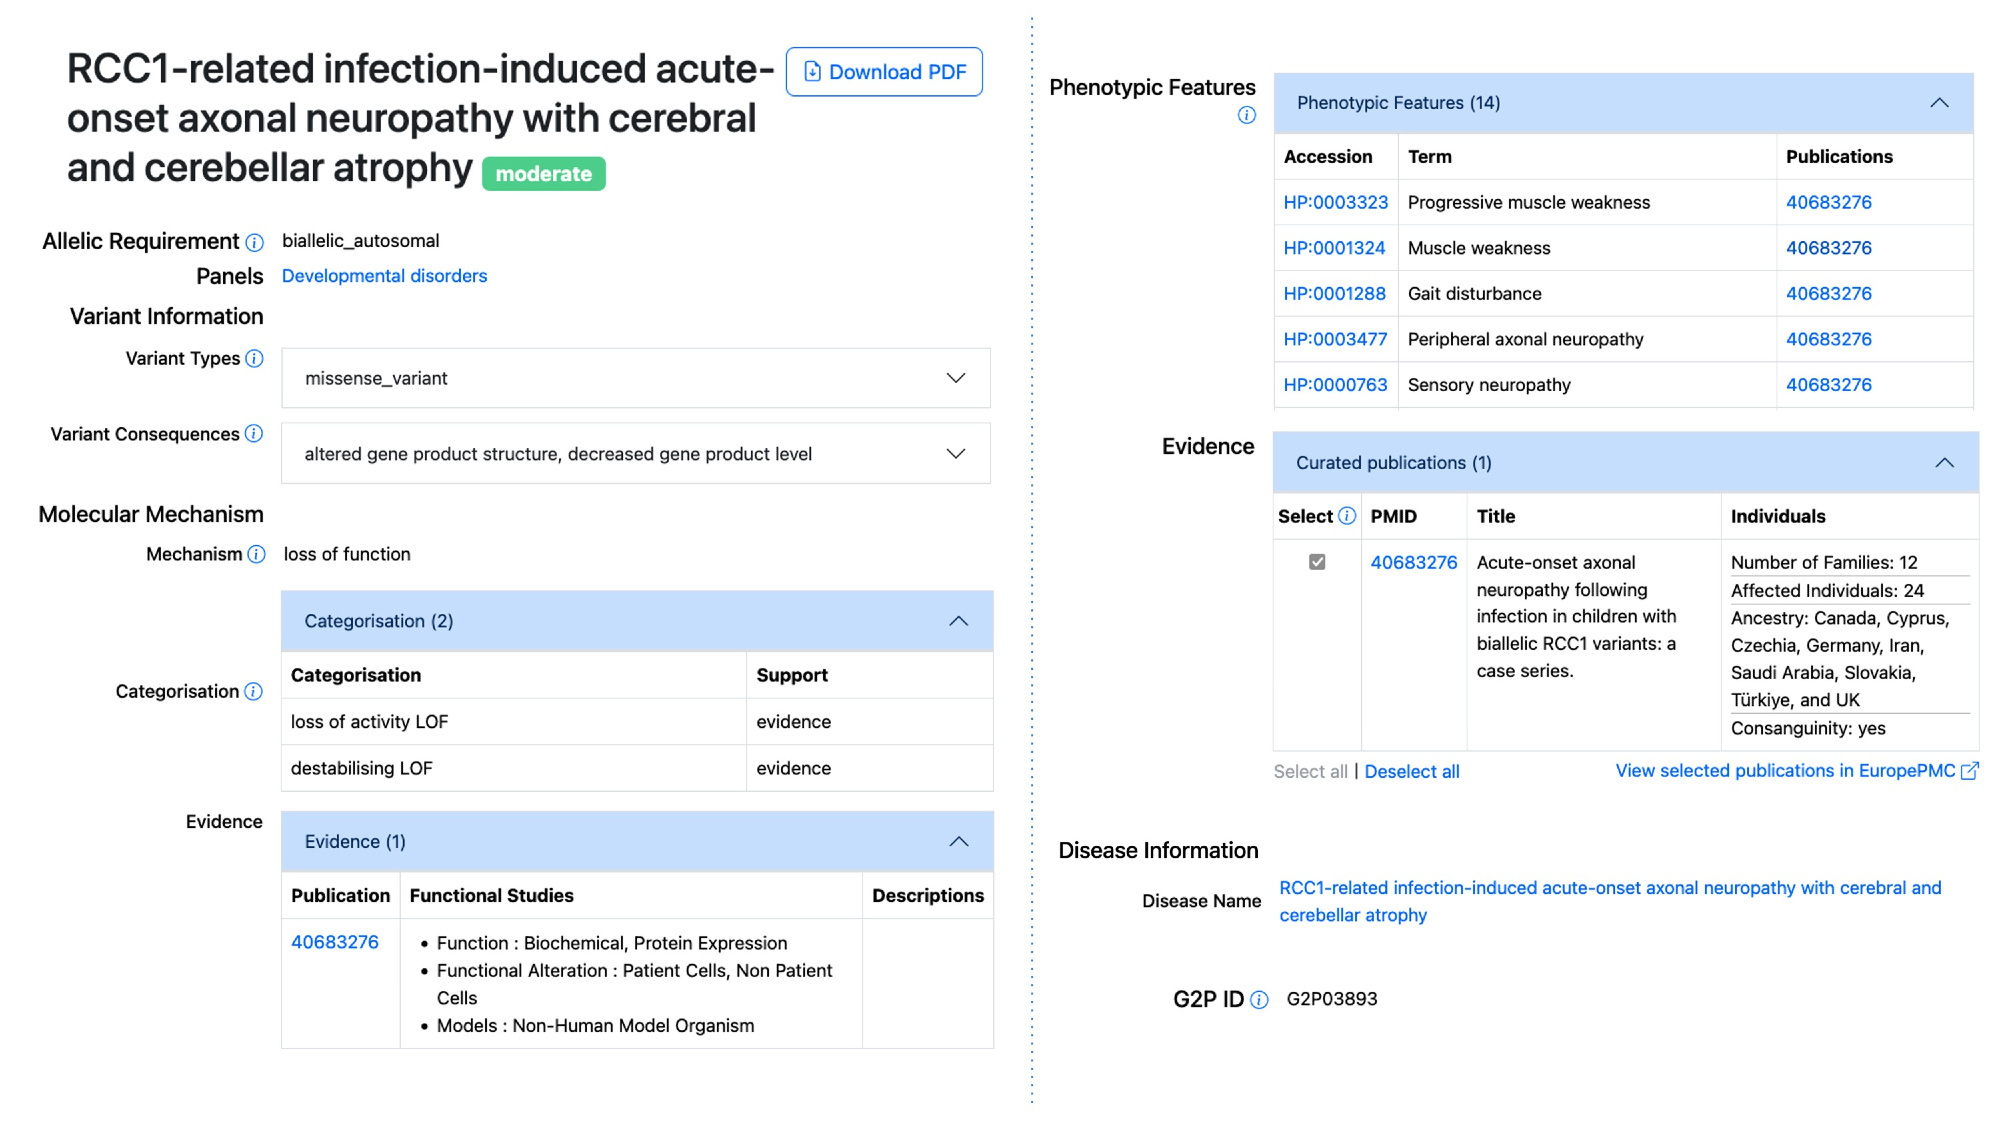Click info icon next to Variant Types

click(x=255, y=359)
